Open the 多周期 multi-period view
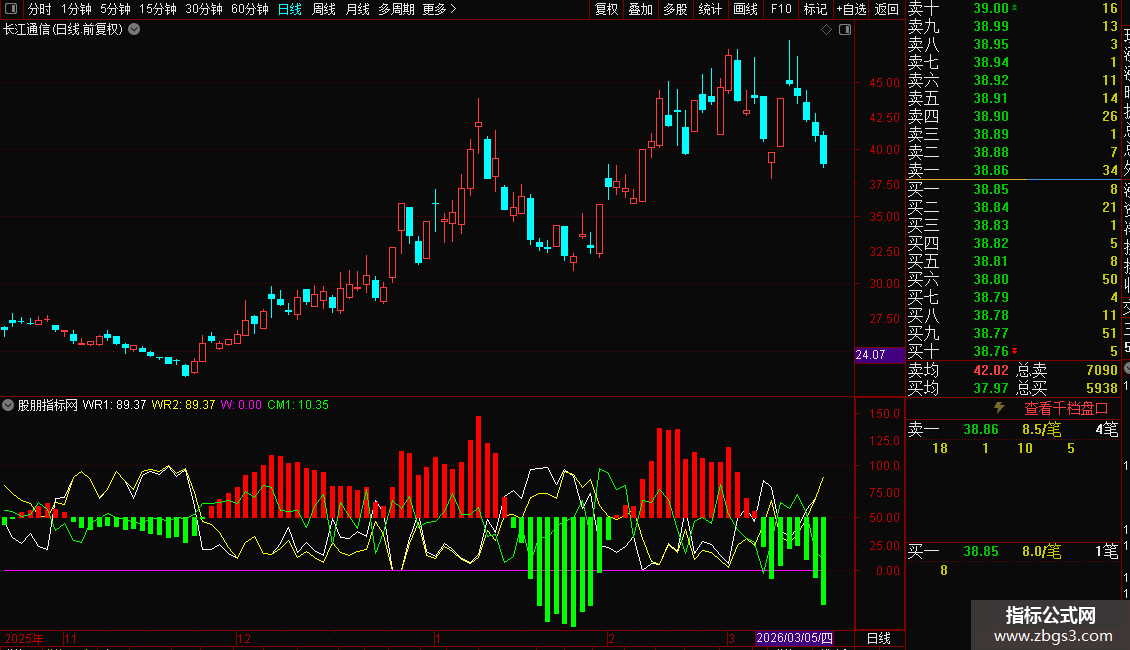This screenshot has height=650, width=1130. click(396, 9)
